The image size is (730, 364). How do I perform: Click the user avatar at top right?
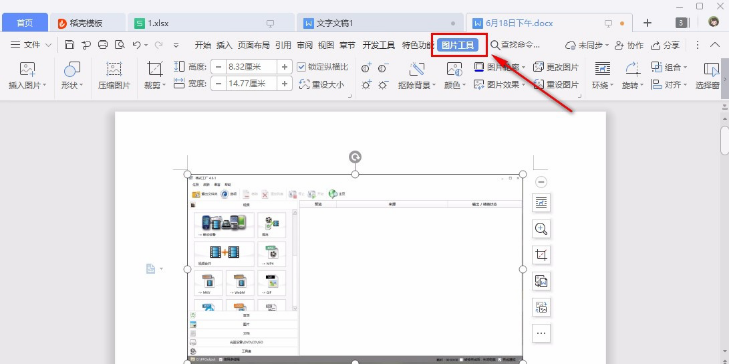(x=714, y=22)
